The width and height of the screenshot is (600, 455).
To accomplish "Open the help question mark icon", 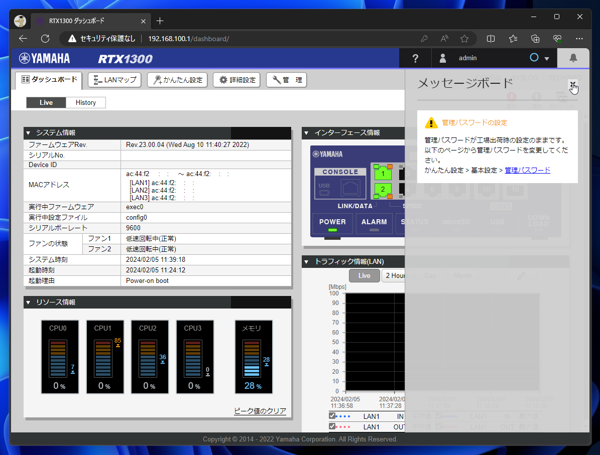I will pyautogui.click(x=415, y=59).
